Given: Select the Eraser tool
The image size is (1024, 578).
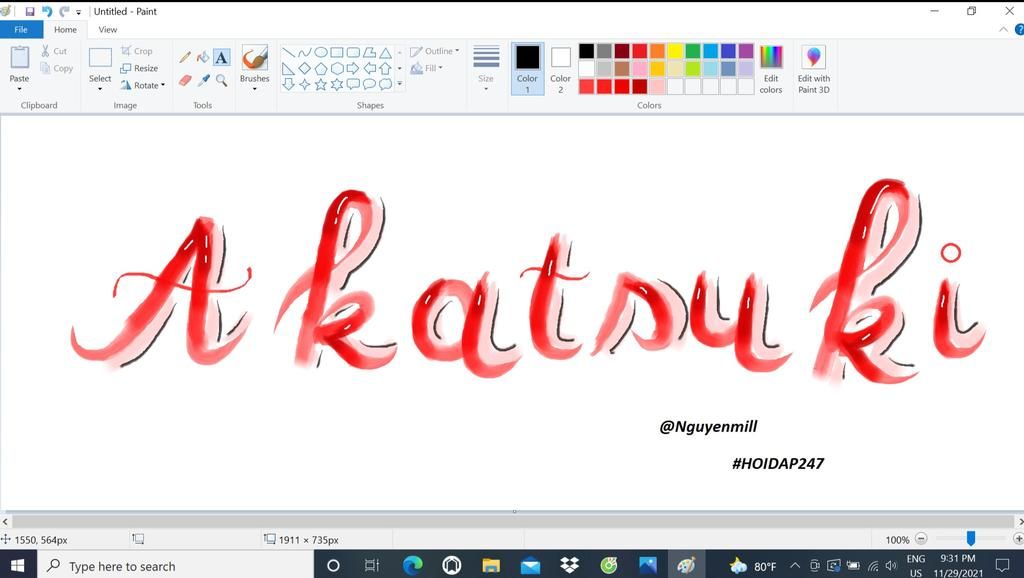Looking at the screenshot, I should click(185, 80).
